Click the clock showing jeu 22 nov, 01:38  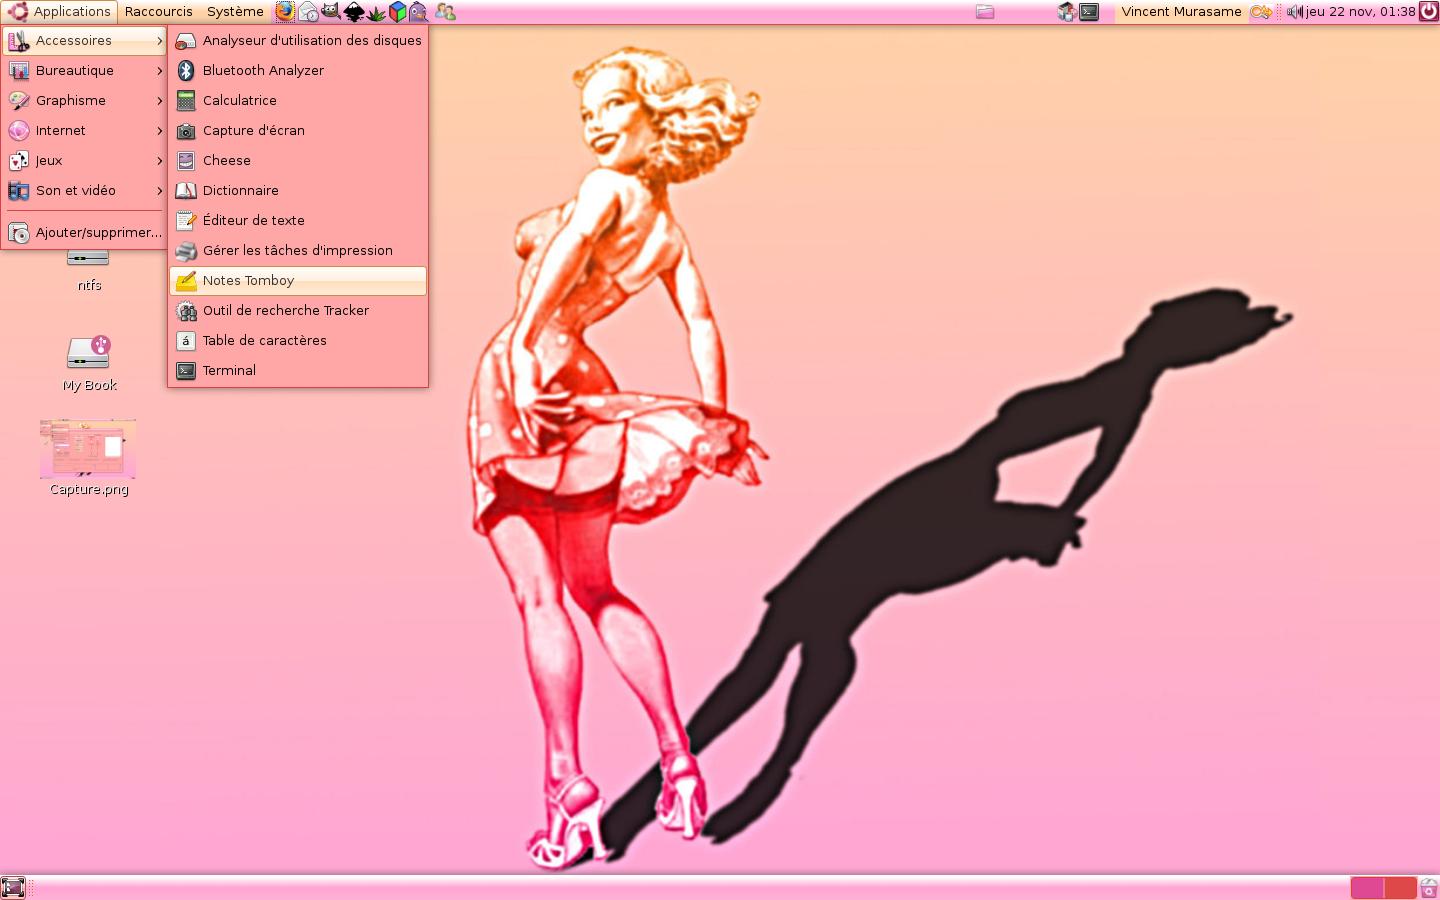1360,12
